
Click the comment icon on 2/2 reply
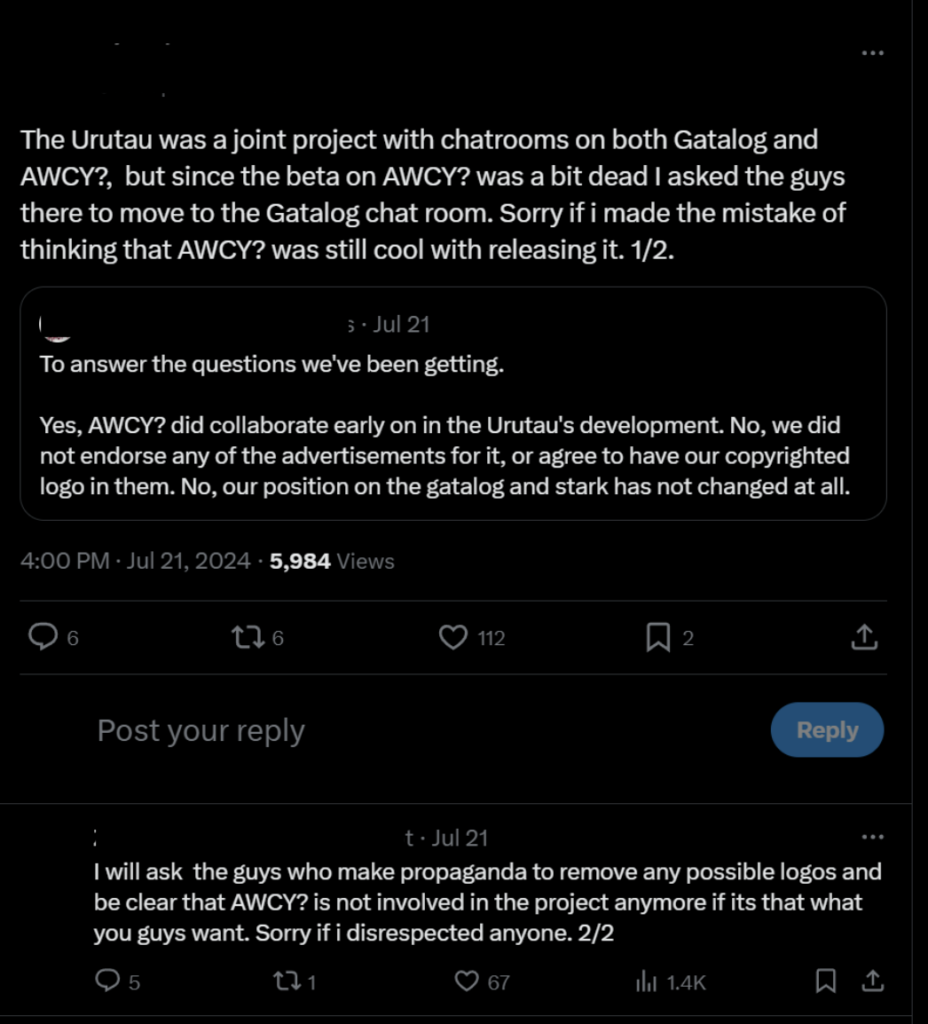click(107, 982)
